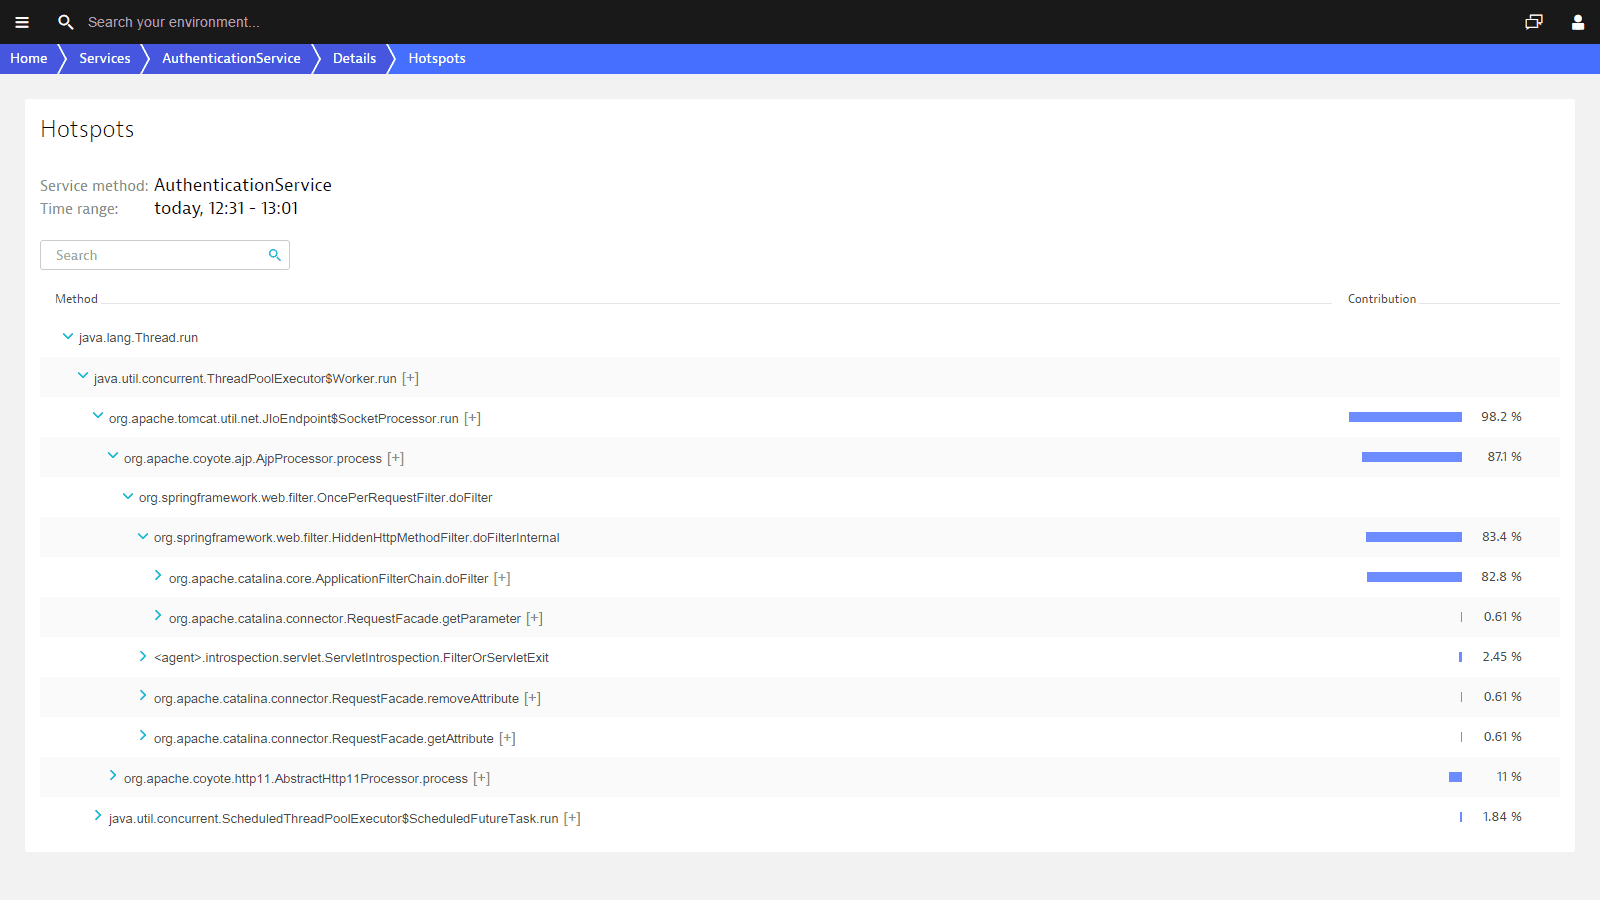Open AuthenticationService breadcrumb
Viewport: 1600px width, 900px height.
pyautogui.click(x=231, y=58)
